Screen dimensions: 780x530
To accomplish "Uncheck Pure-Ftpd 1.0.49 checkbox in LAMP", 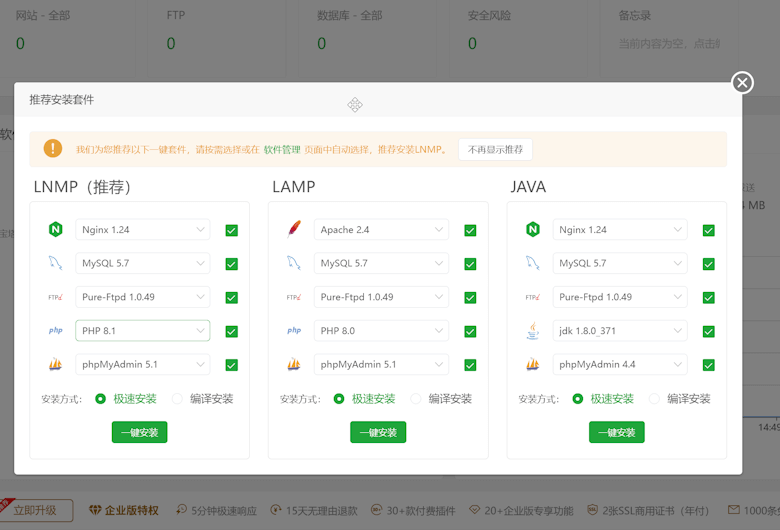I will coord(470,298).
